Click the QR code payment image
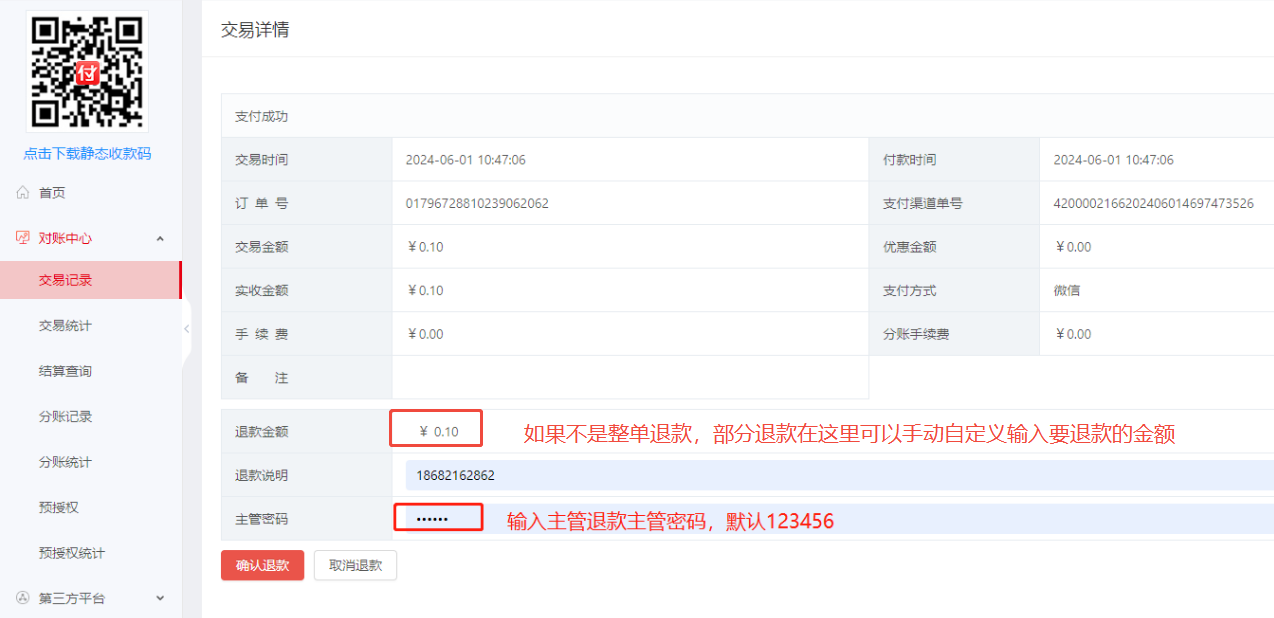The image size is (1274, 618). [x=87, y=71]
